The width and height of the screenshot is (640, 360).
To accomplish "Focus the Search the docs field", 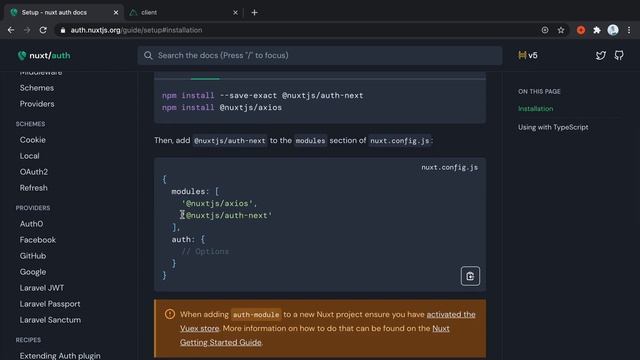I will (320, 56).
